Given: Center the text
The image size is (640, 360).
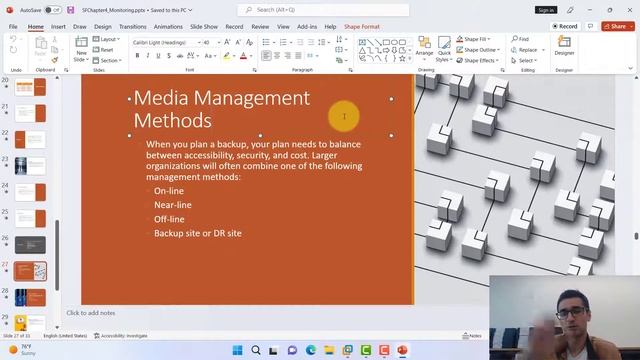Looking at the screenshot, I should (x=277, y=56).
